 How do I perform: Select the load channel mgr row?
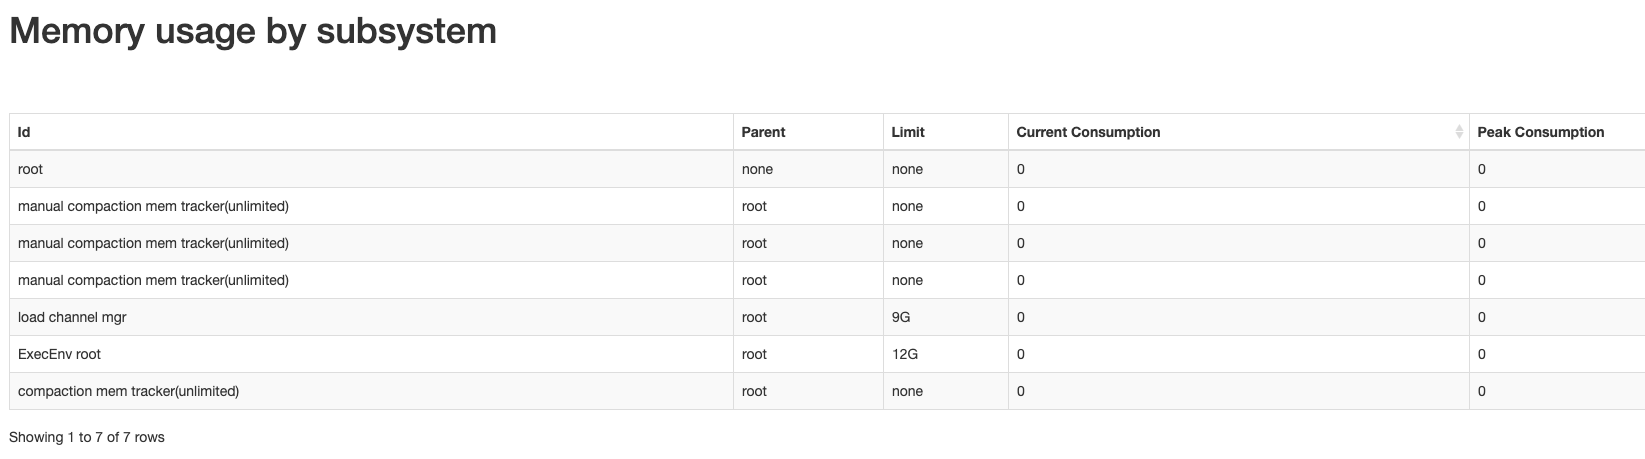coord(827,317)
